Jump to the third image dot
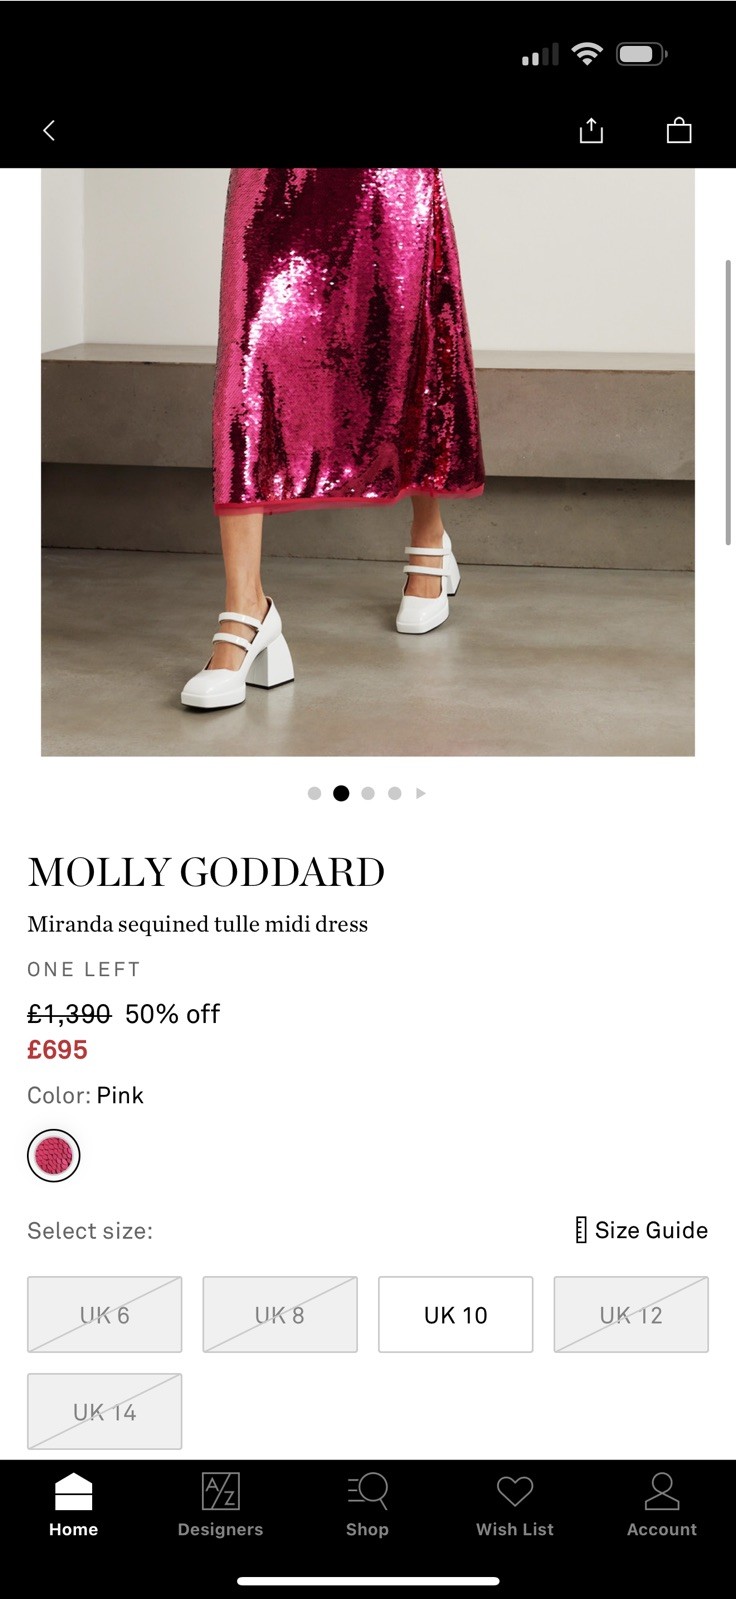Screen dimensions: 736x1599 coord(368,793)
